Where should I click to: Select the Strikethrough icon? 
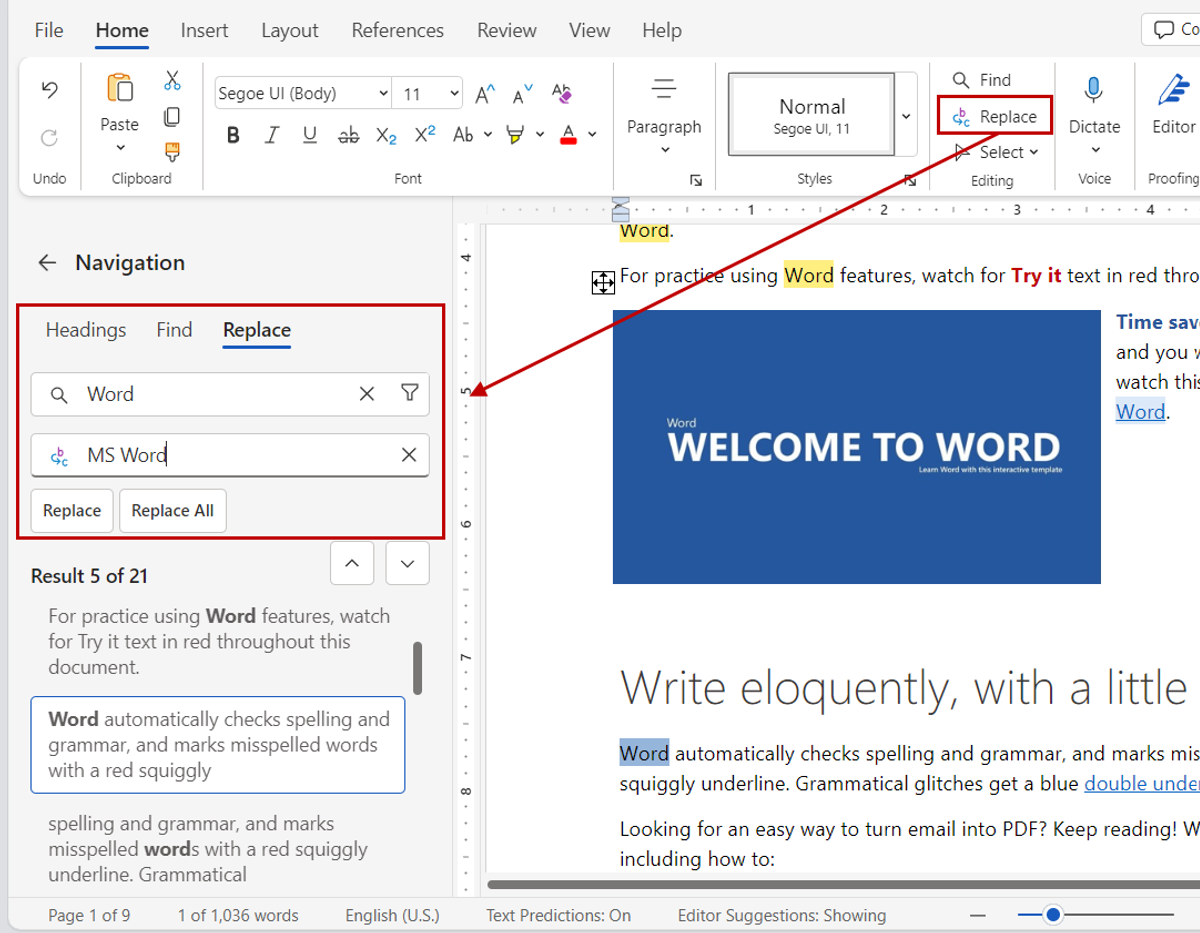(x=348, y=135)
